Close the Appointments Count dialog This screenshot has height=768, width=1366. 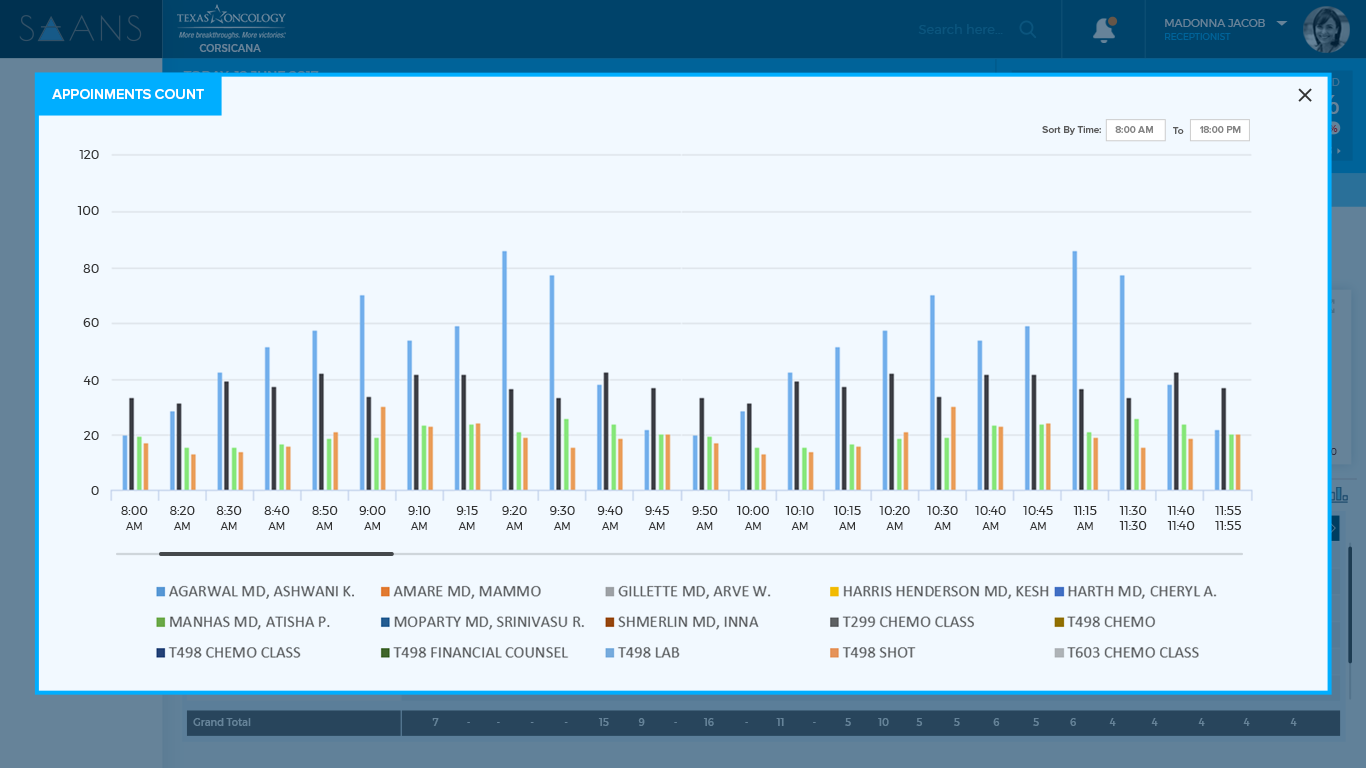tap(1304, 95)
